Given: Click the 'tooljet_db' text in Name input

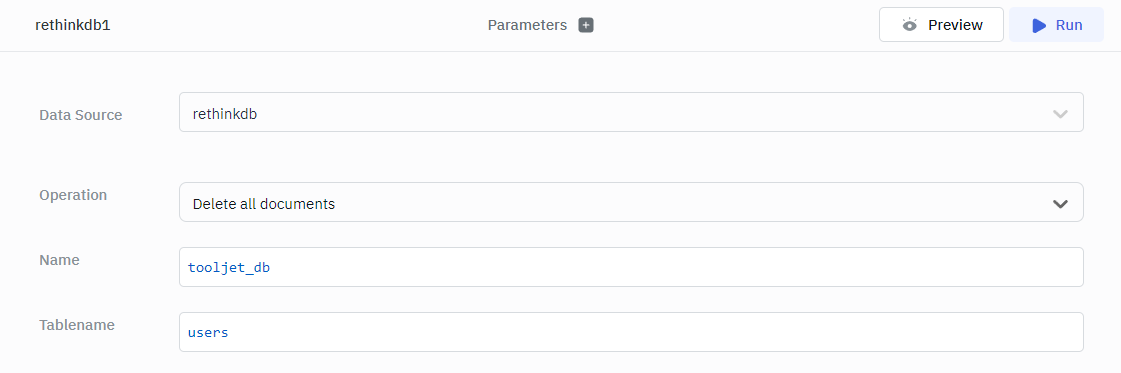Looking at the screenshot, I should [x=229, y=268].
